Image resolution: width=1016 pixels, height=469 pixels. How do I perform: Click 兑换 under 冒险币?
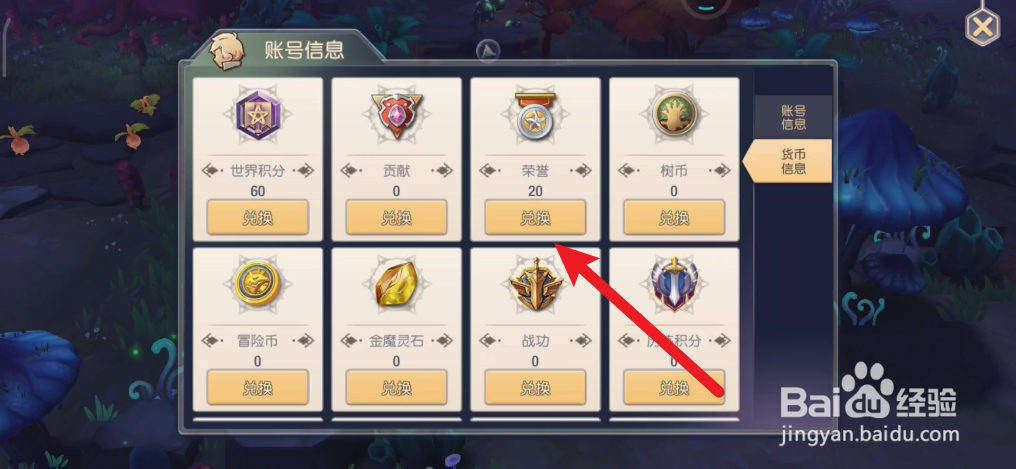point(257,388)
